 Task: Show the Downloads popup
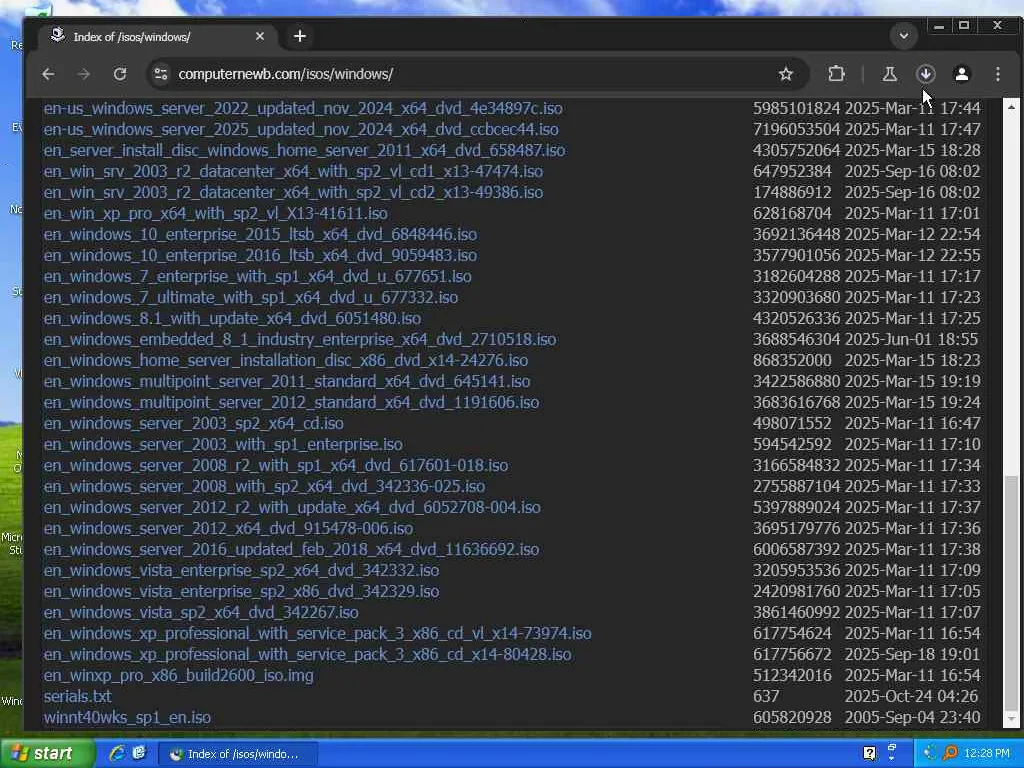click(x=925, y=74)
